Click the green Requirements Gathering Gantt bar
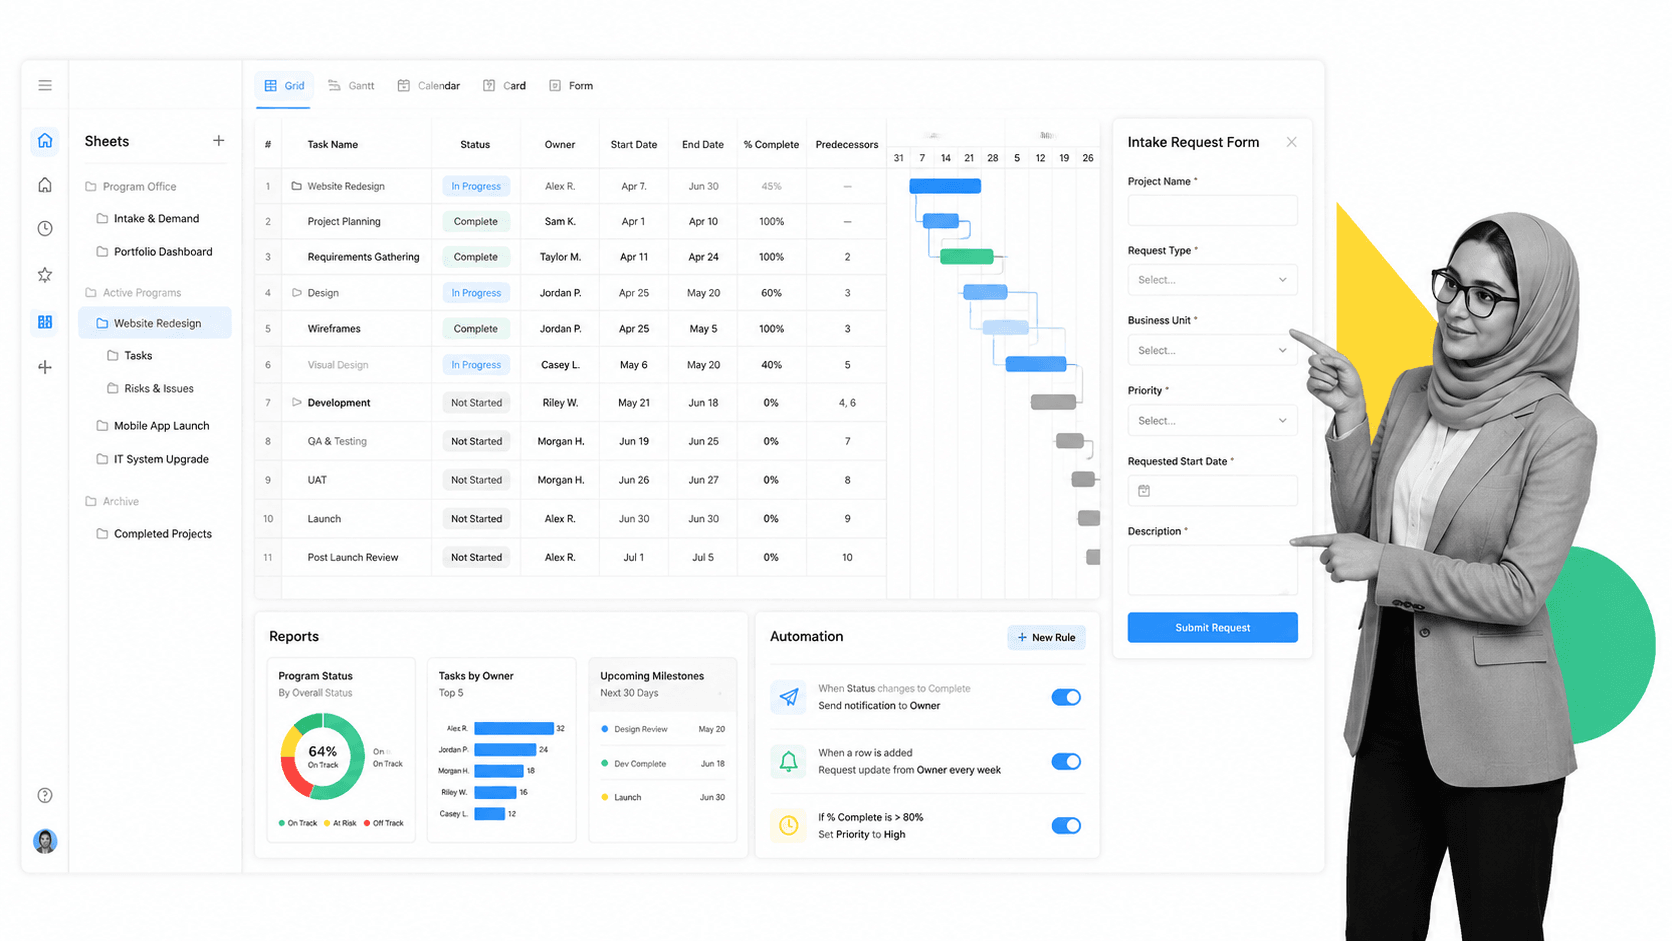Viewport: 1672px width, 941px height. coord(967,257)
